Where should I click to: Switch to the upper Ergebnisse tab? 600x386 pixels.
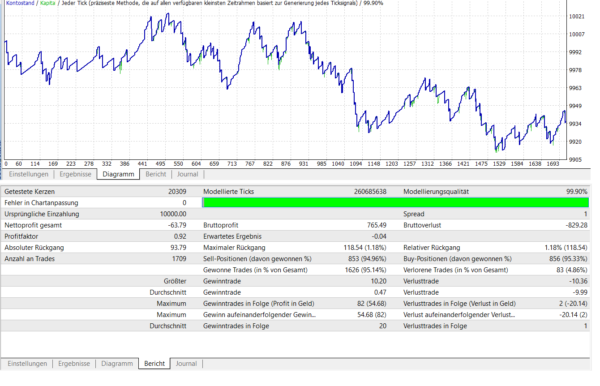[75, 174]
